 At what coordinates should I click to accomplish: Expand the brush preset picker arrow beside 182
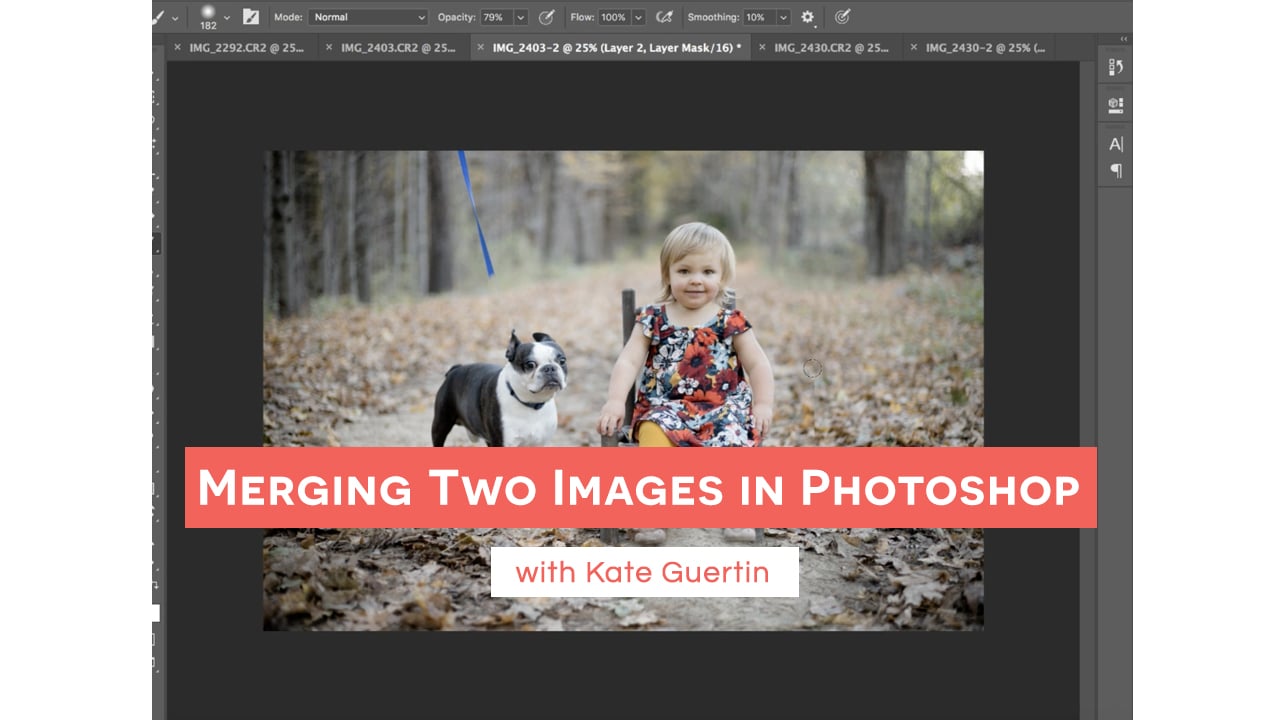click(x=227, y=17)
